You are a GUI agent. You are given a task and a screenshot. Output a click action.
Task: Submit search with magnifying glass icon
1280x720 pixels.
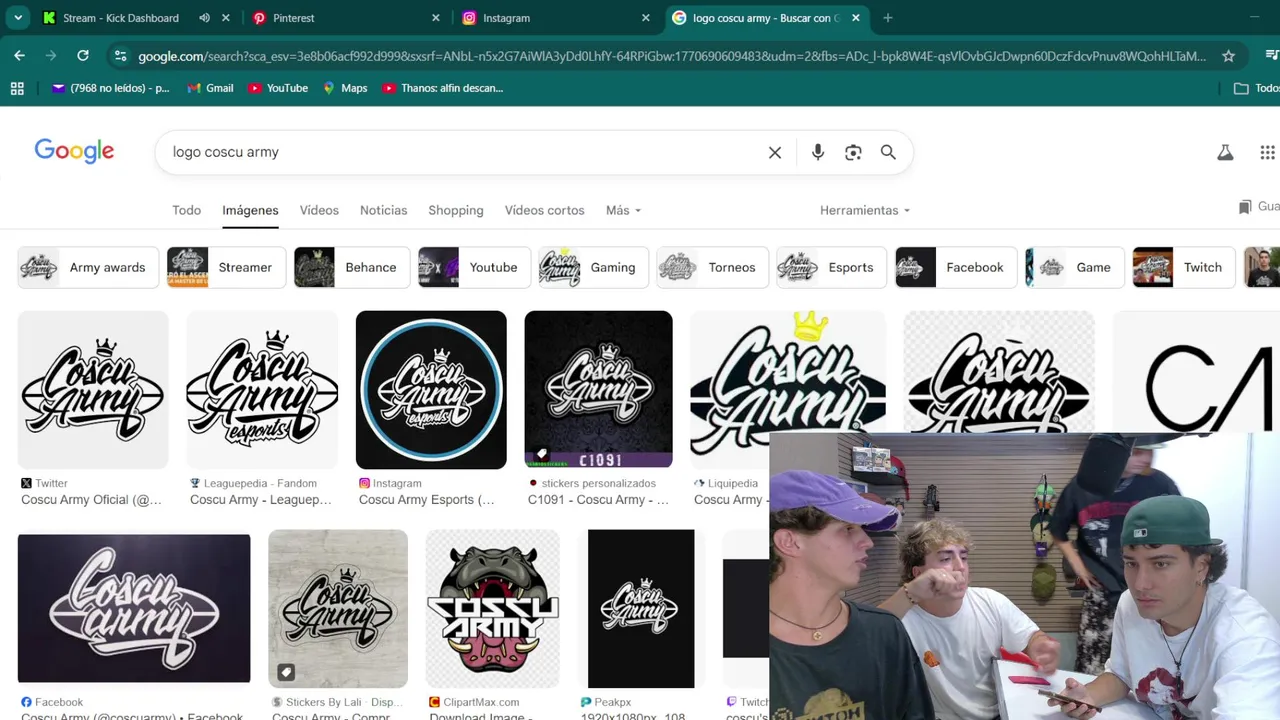coord(888,152)
